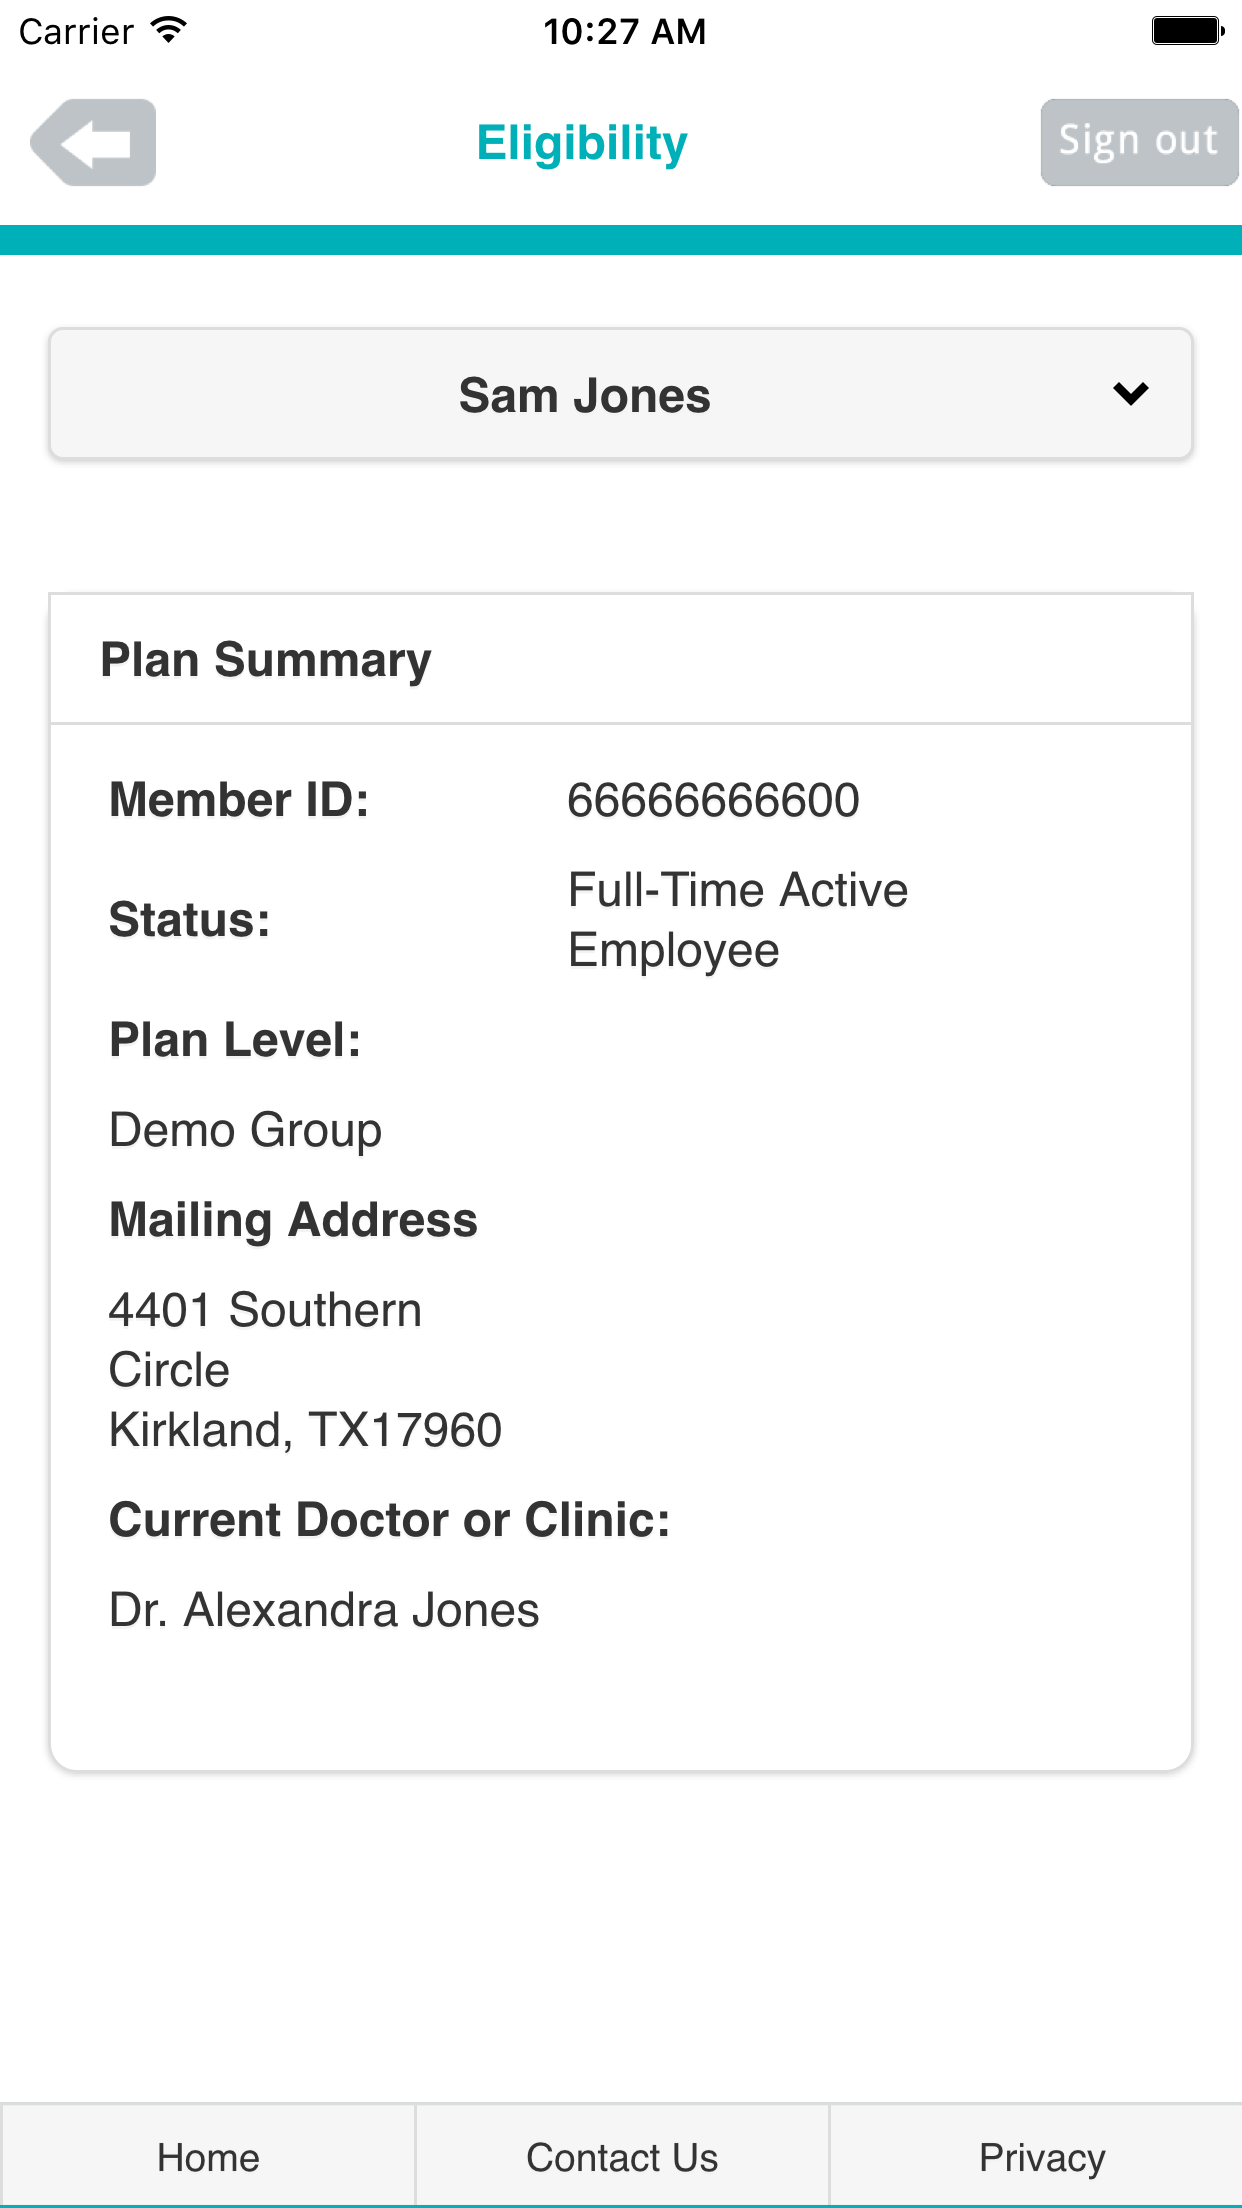Open the Sam Jones member dropdown
Image resolution: width=1242 pixels, height=2208 pixels.
pyautogui.click(x=584, y=395)
